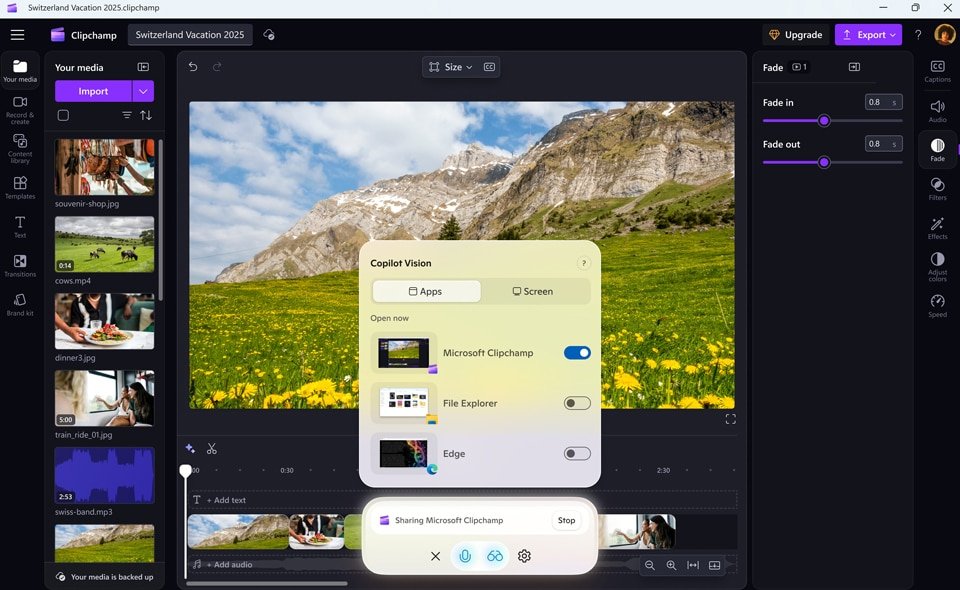Toggle the timeline view icon at bottom right
Image resolution: width=960 pixels, height=590 pixels.
[714, 565]
